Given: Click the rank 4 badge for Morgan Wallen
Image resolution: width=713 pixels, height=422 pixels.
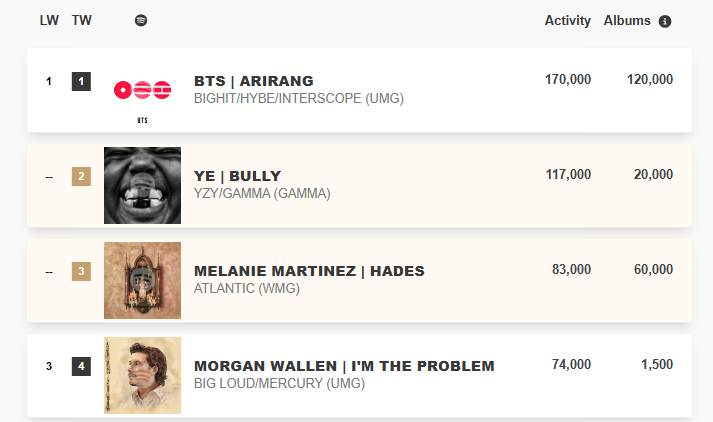Looking at the screenshot, I should [81, 366].
